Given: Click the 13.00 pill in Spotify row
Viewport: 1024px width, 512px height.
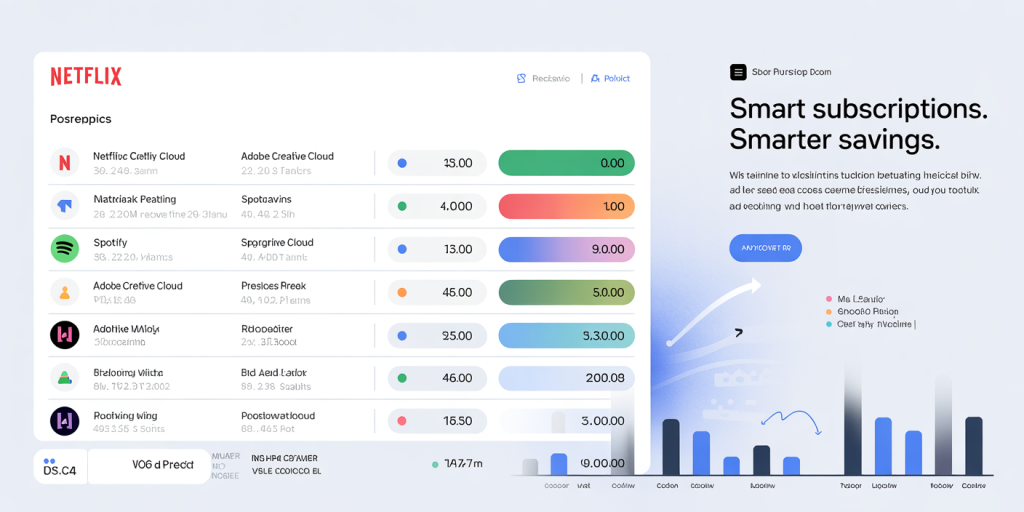Looking at the screenshot, I should coord(437,249).
